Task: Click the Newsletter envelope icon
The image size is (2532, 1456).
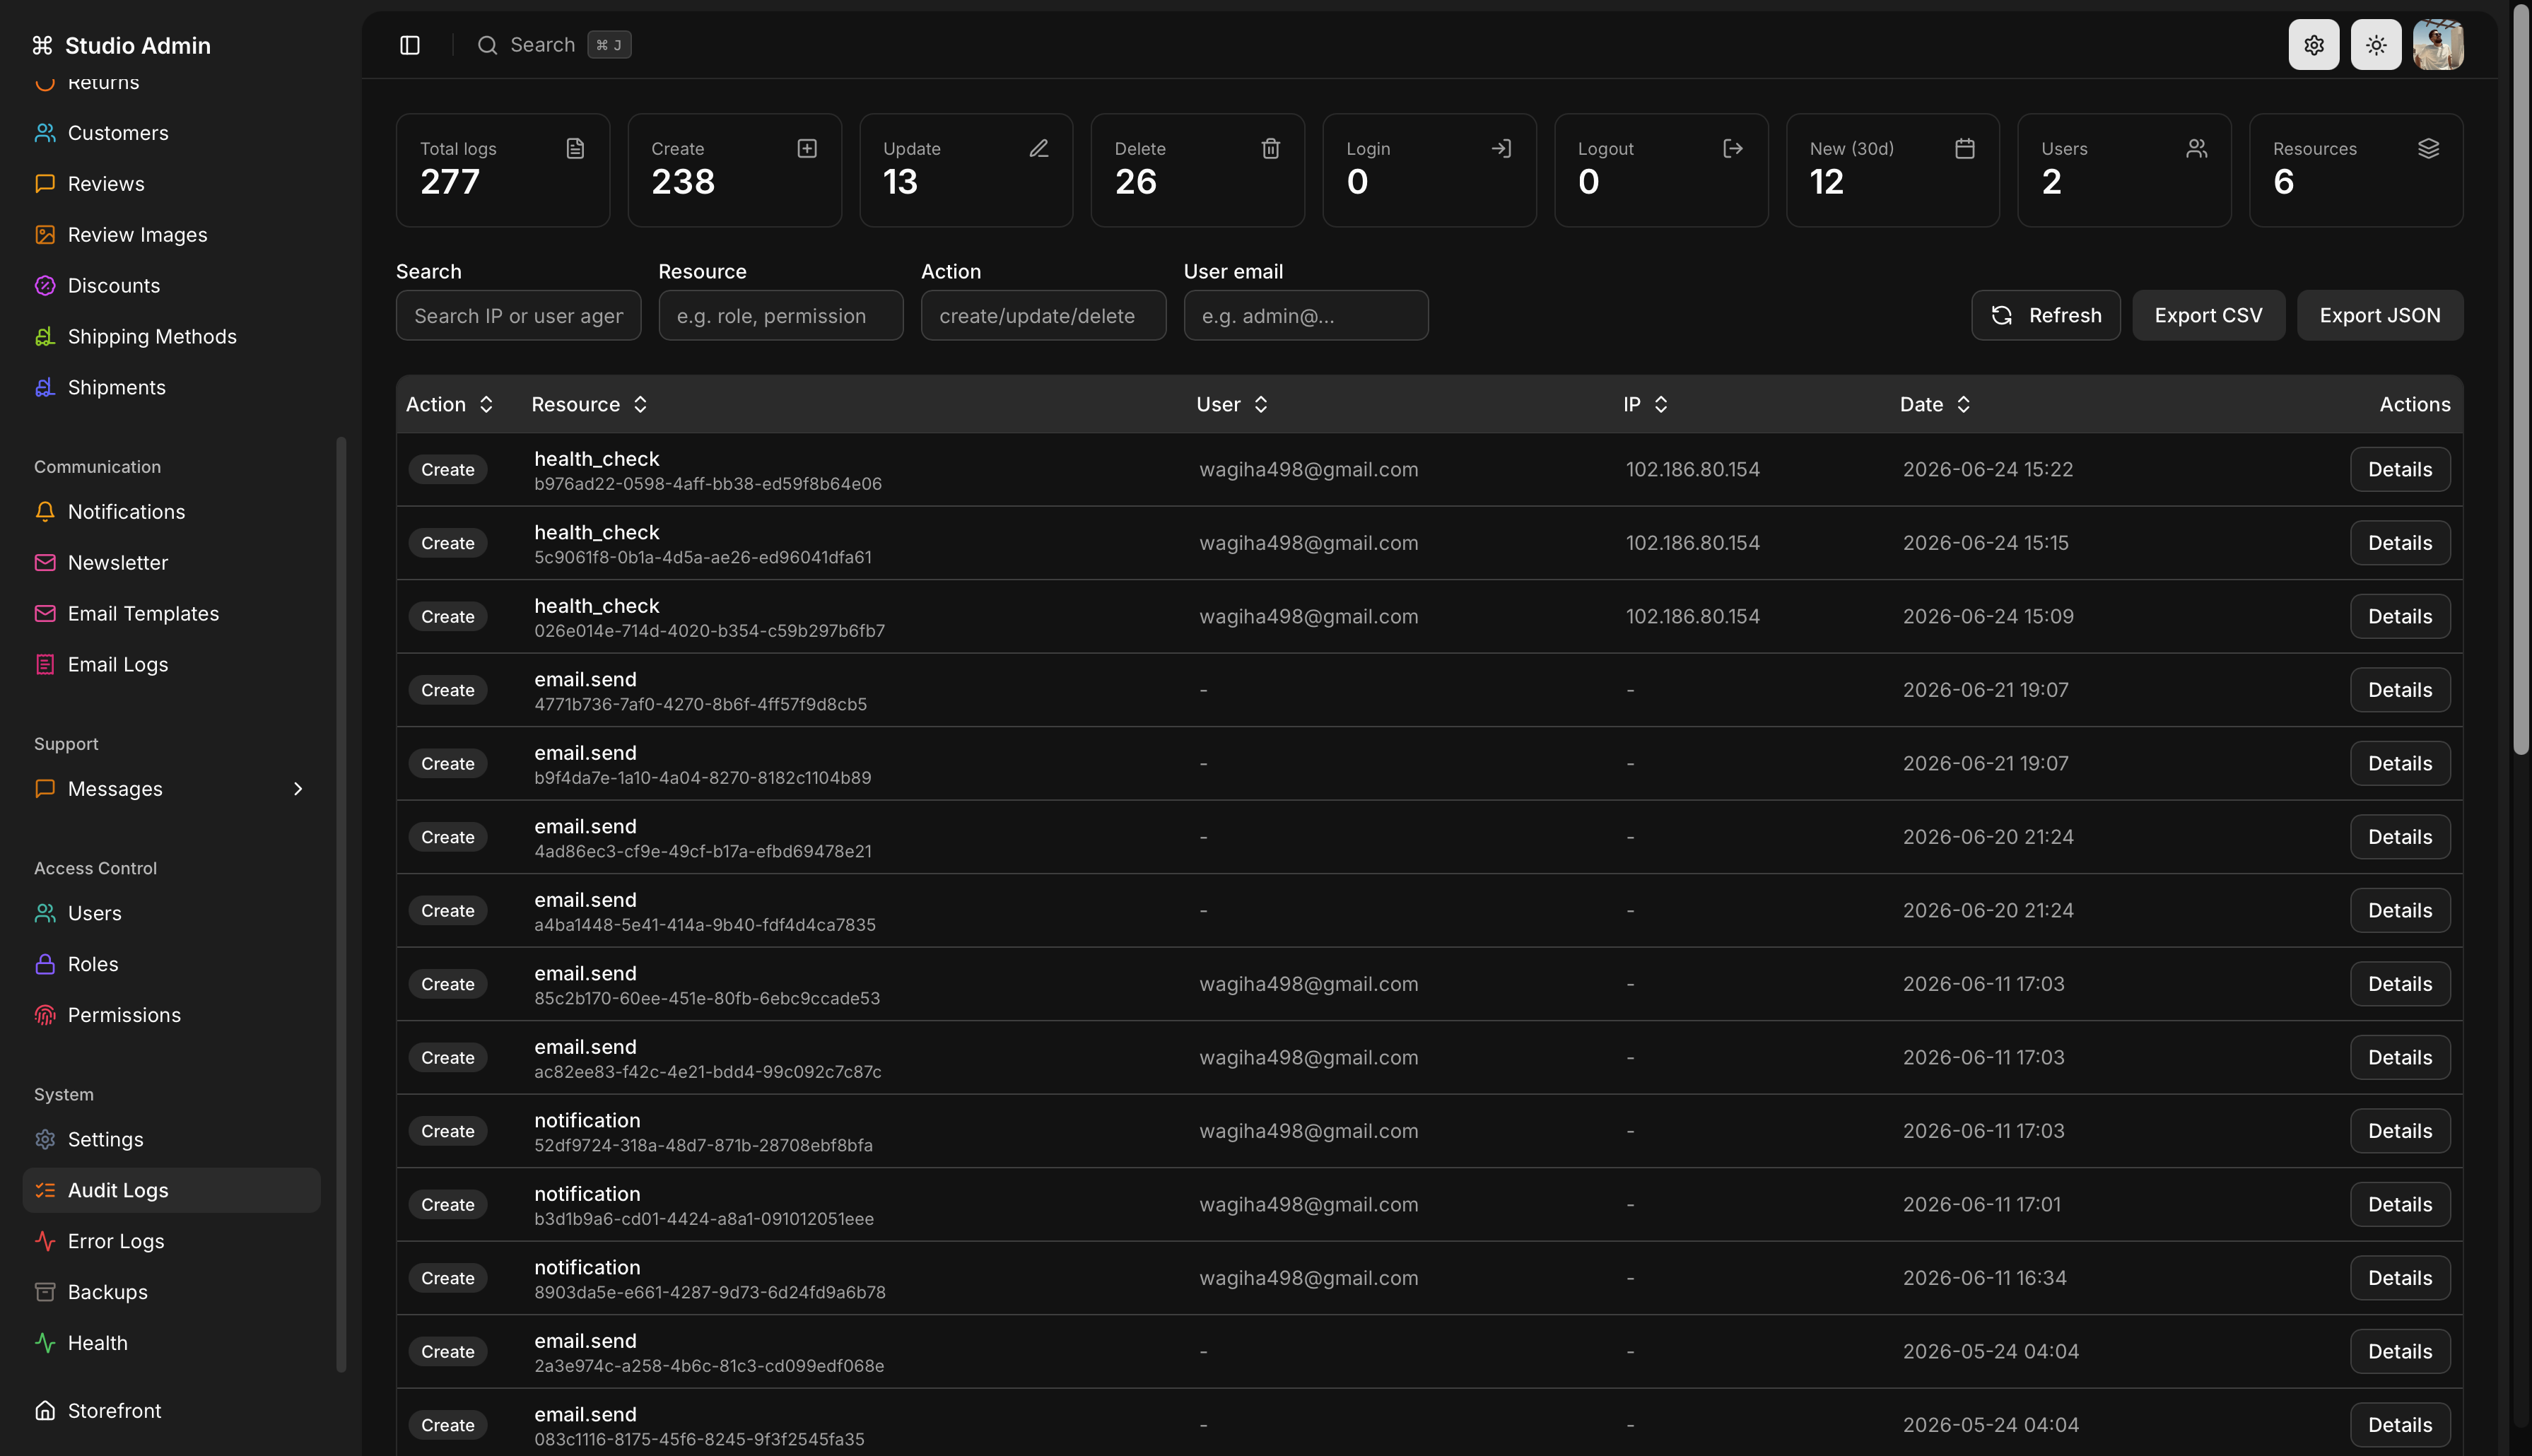Action: point(45,563)
